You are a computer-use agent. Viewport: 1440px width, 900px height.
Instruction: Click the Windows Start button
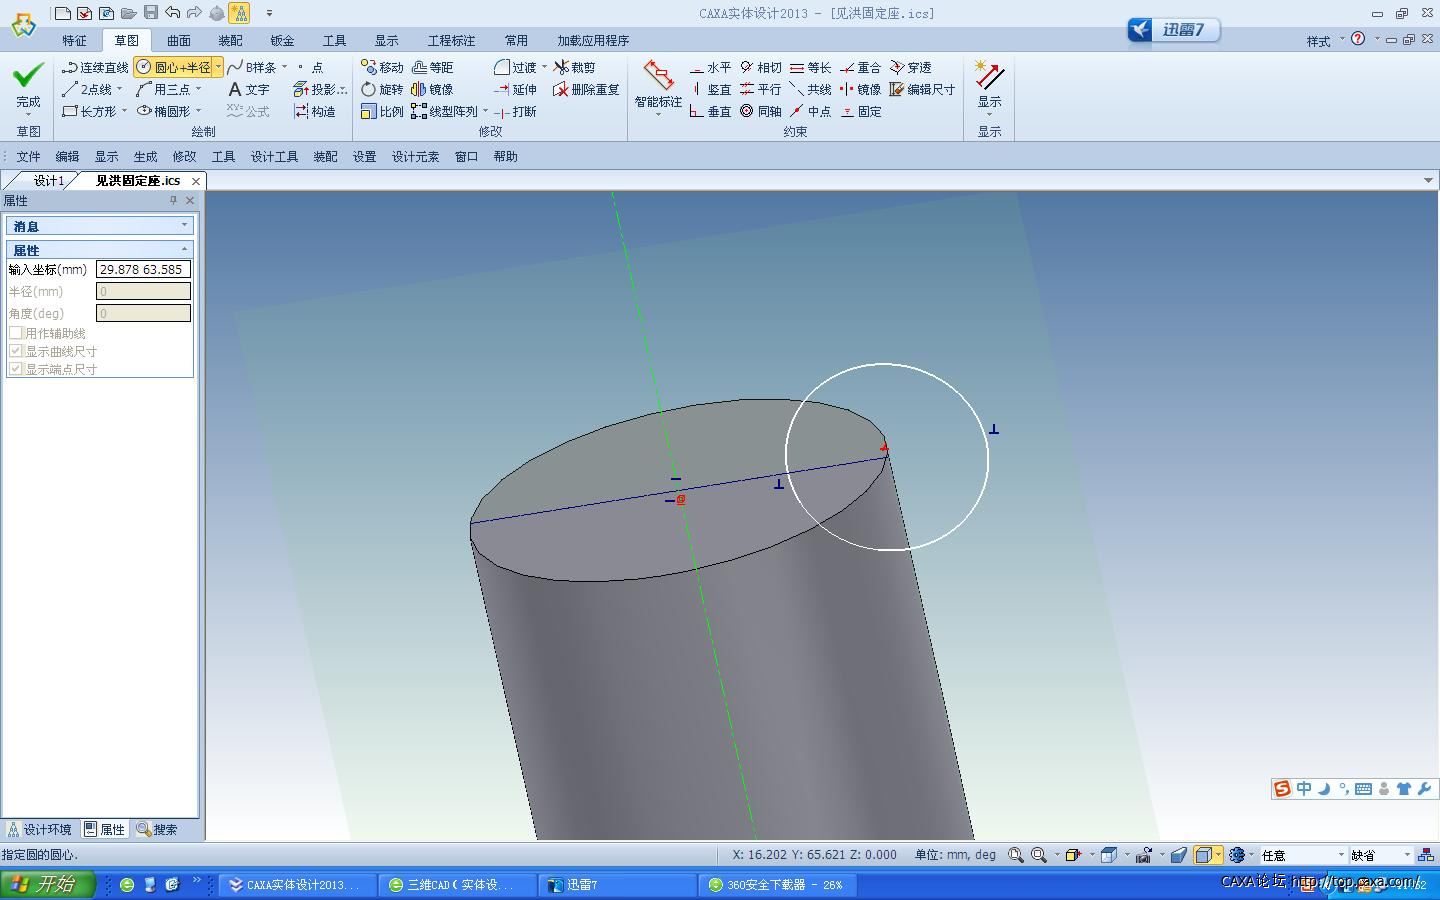47,884
